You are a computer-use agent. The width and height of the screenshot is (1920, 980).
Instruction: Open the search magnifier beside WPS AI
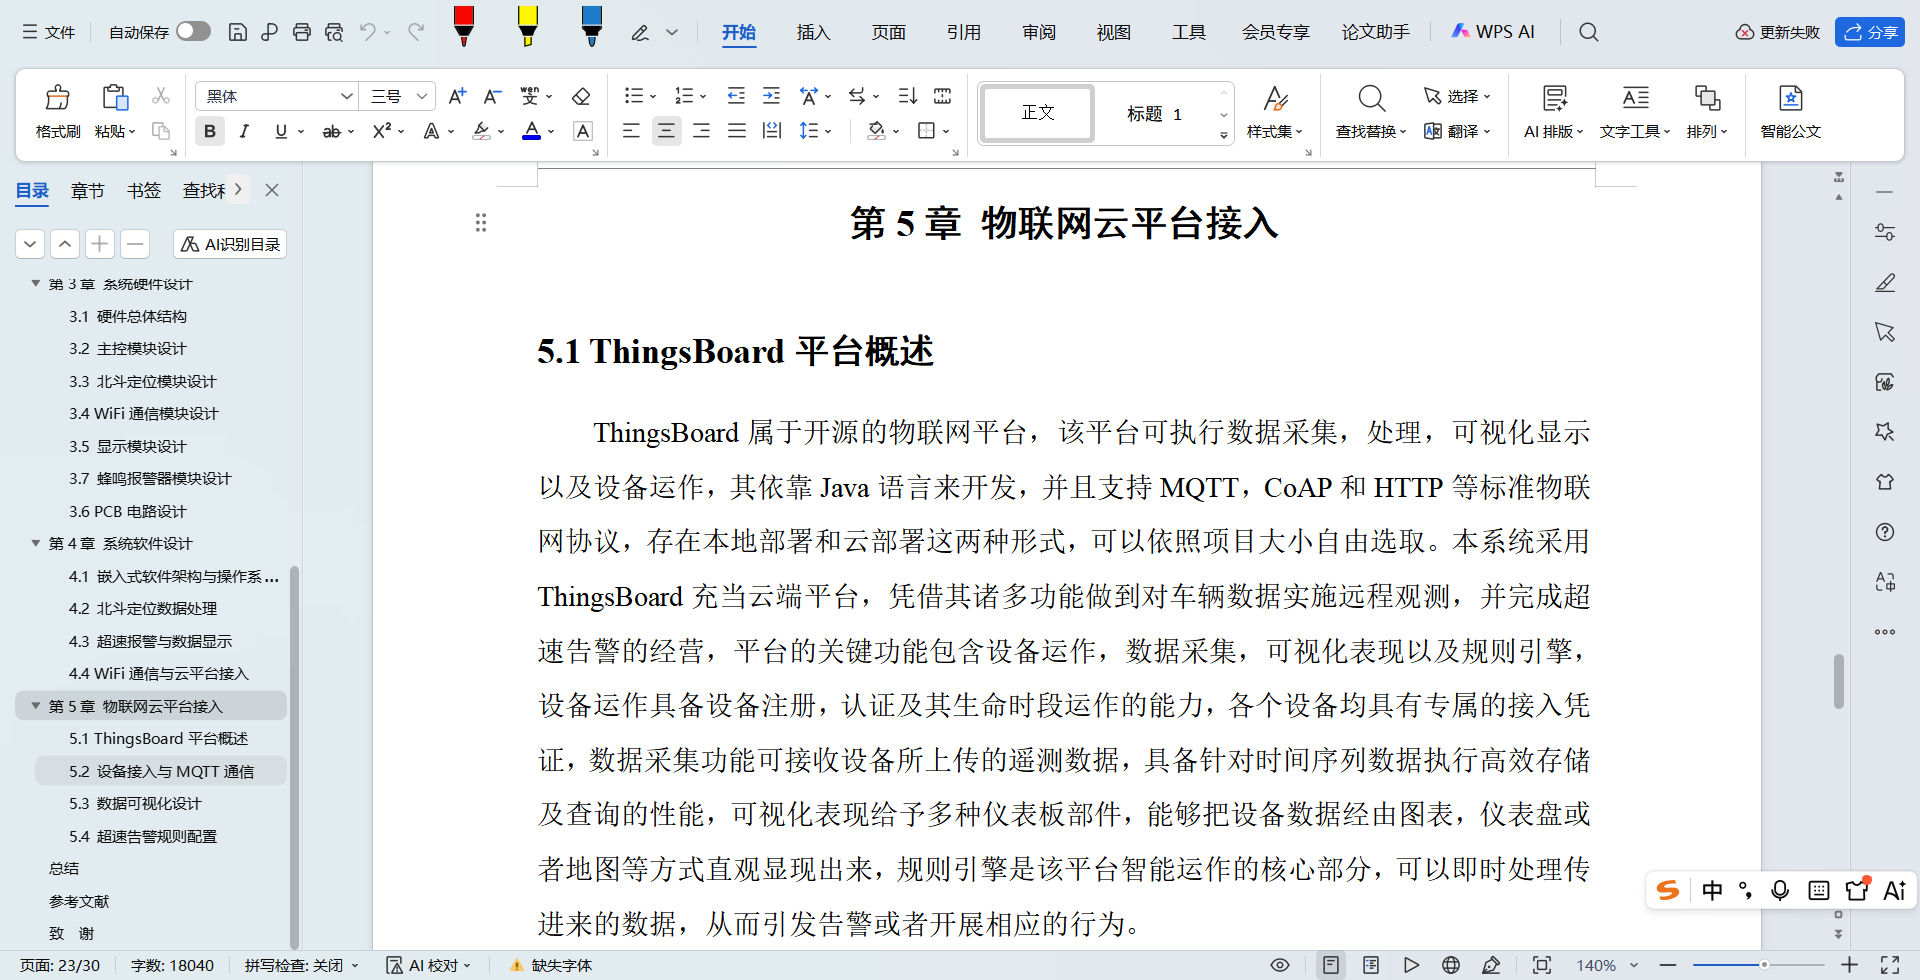(1588, 32)
